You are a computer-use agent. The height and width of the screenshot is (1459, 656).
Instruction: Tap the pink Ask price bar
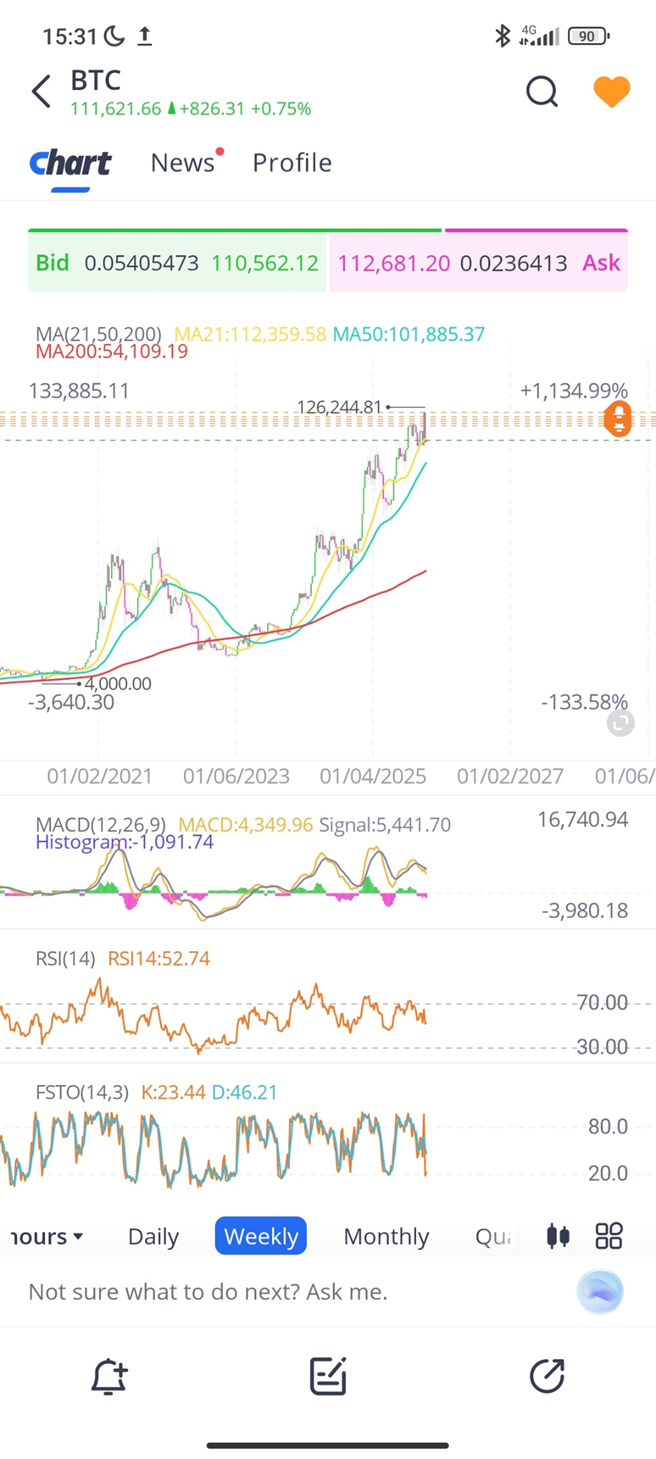coord(479,263)
